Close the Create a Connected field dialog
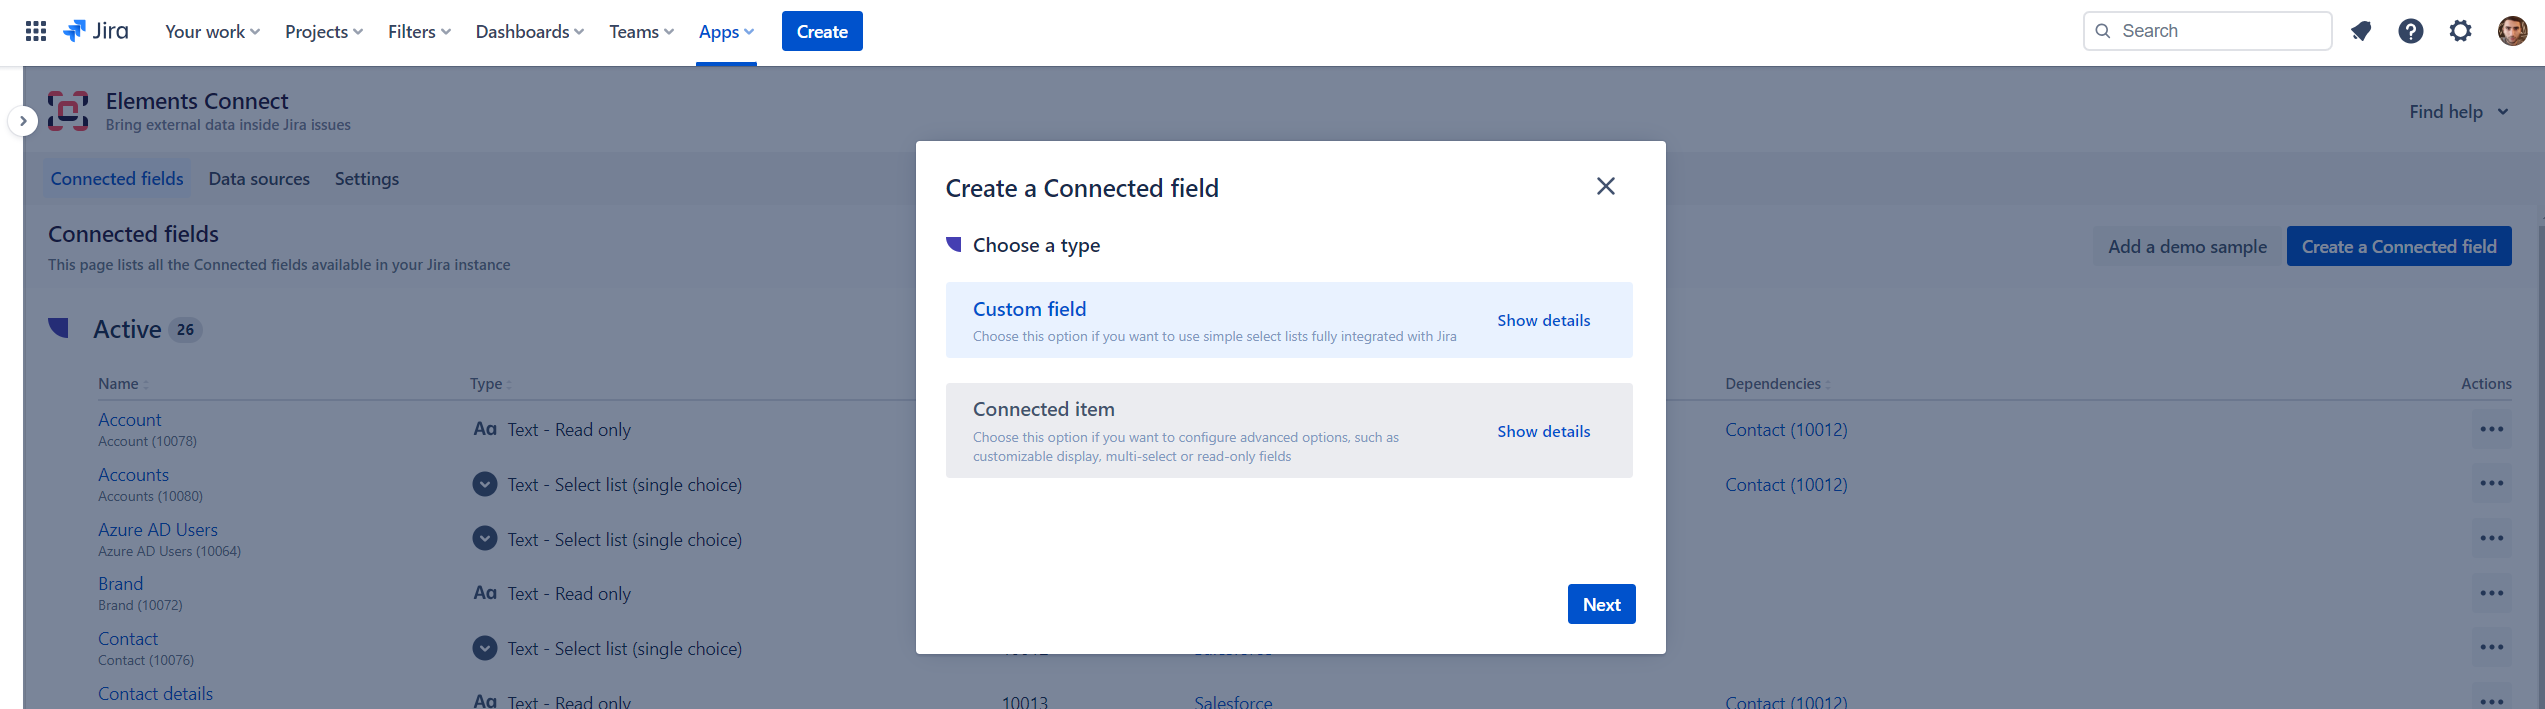Screen dimensions: 2545x709 tap(1606, 186)
